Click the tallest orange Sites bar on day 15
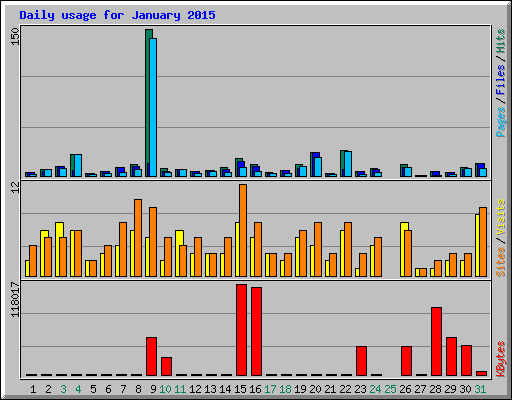Image resolution: width=512 pixels, height=400 pixels. [x=243, y=230]
